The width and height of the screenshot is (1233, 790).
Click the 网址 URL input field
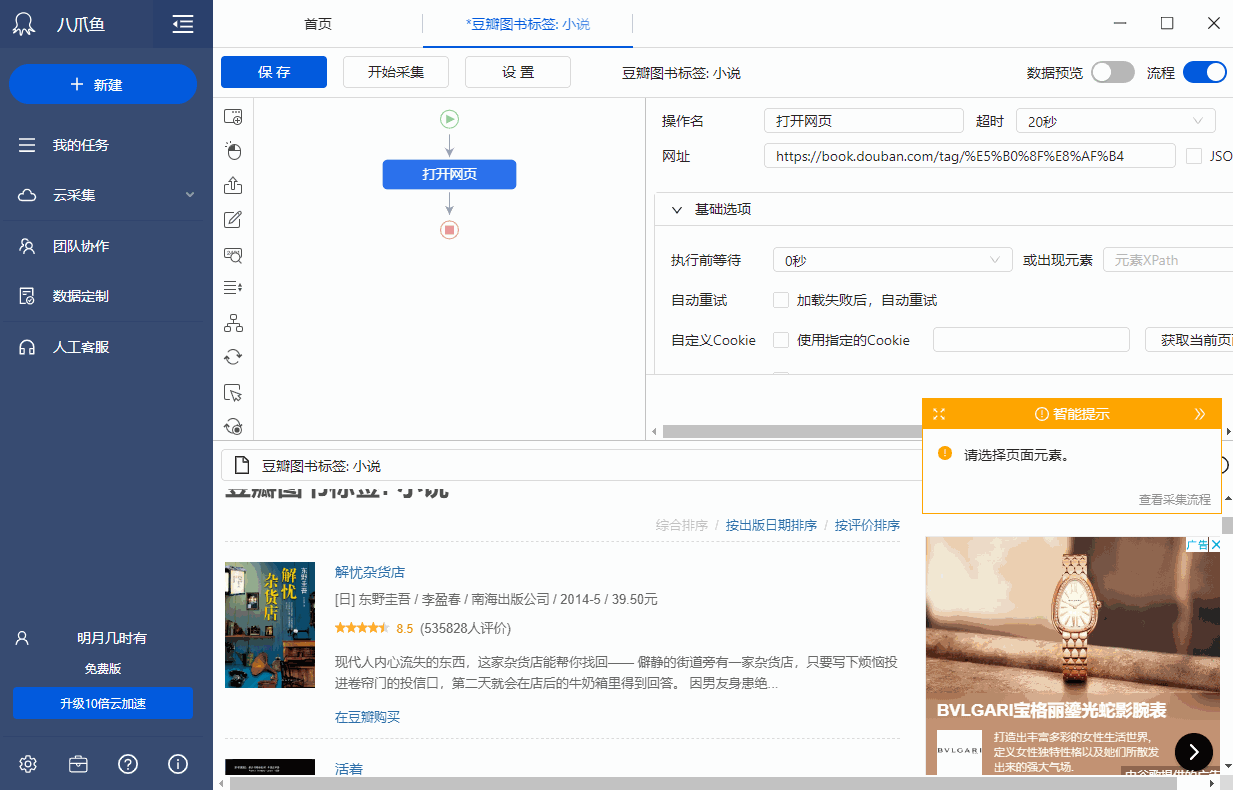click(970, 156)
